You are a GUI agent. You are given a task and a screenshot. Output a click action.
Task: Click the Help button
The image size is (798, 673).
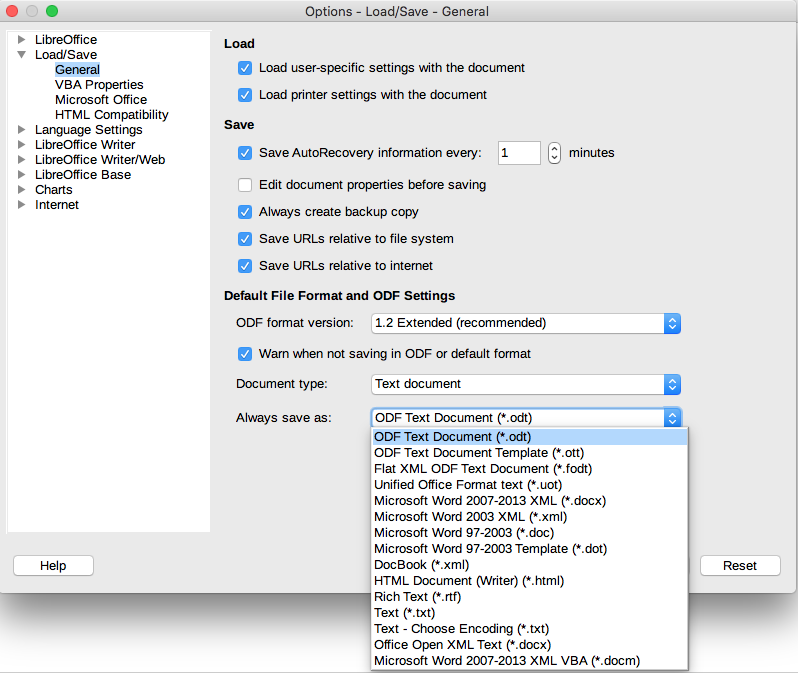pos(53,566)
